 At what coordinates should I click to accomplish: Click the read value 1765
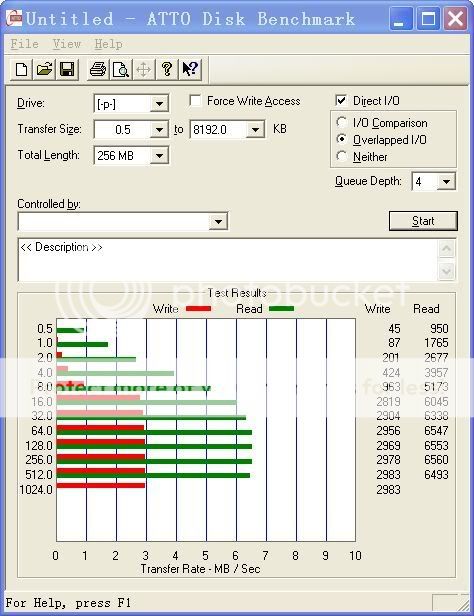coord(436,343)
